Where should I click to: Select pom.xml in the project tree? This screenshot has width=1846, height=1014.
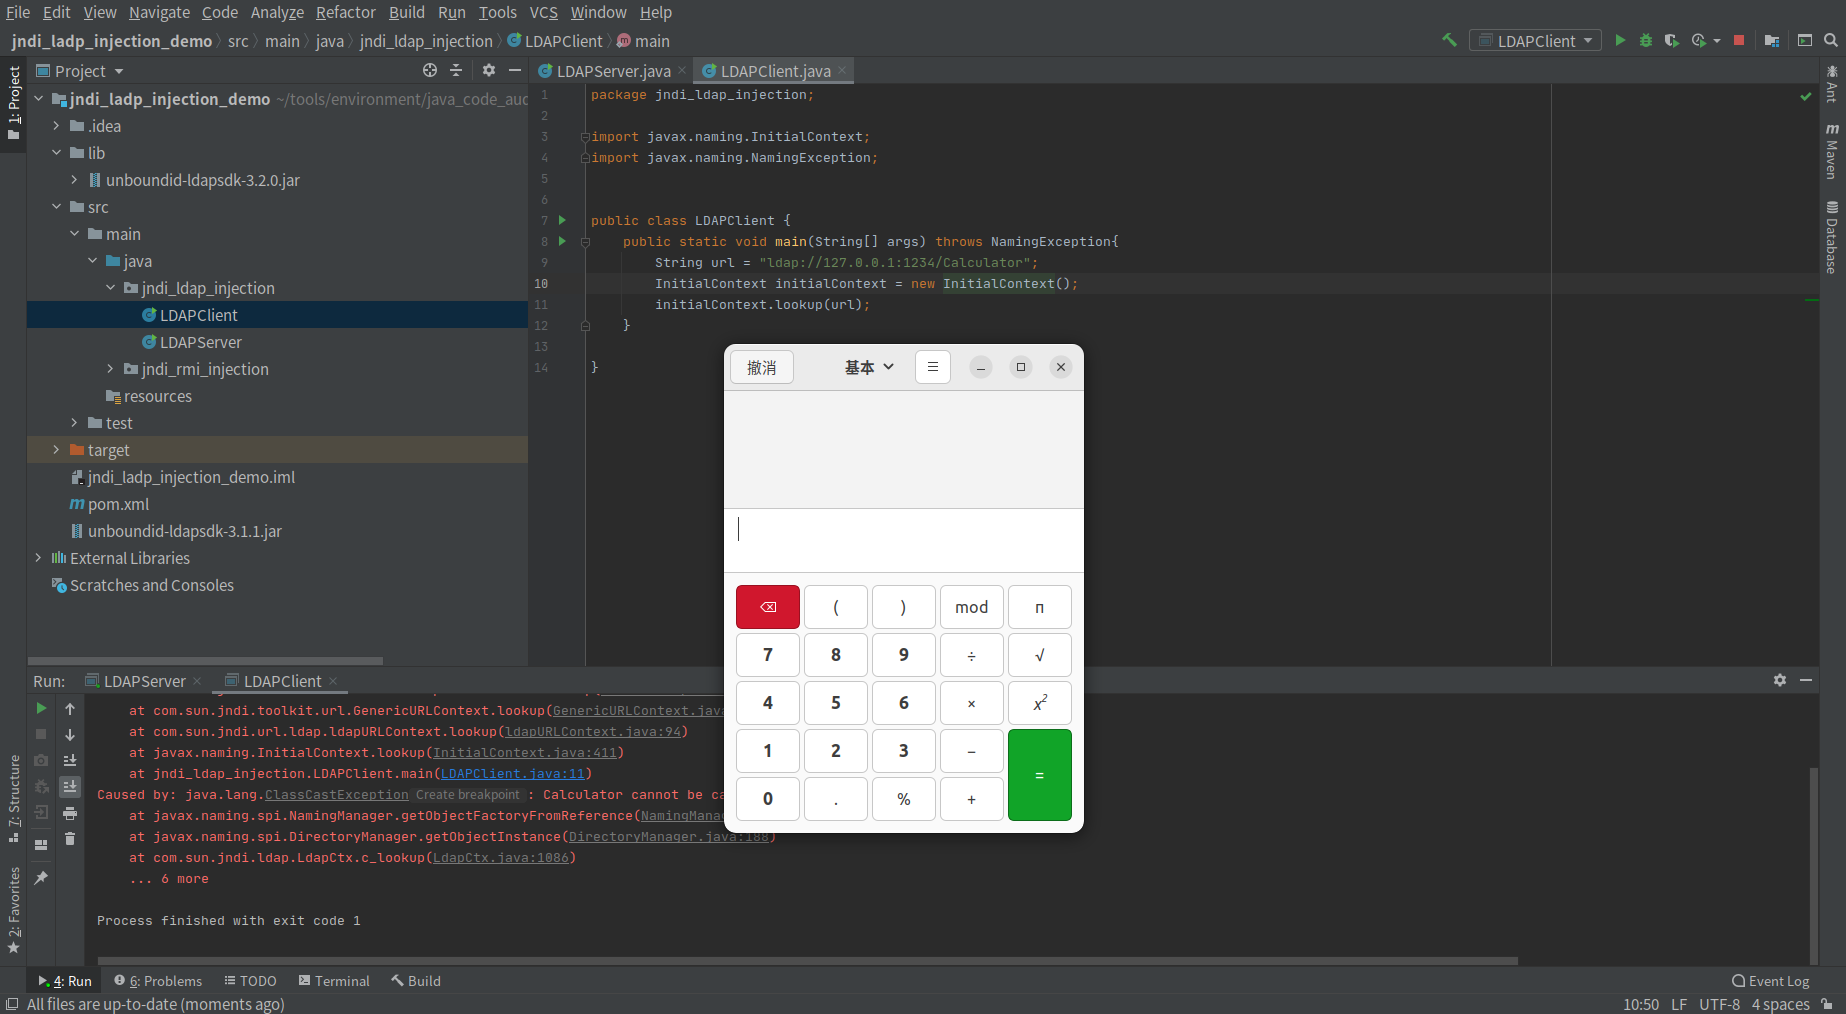[x=110, y=504]
